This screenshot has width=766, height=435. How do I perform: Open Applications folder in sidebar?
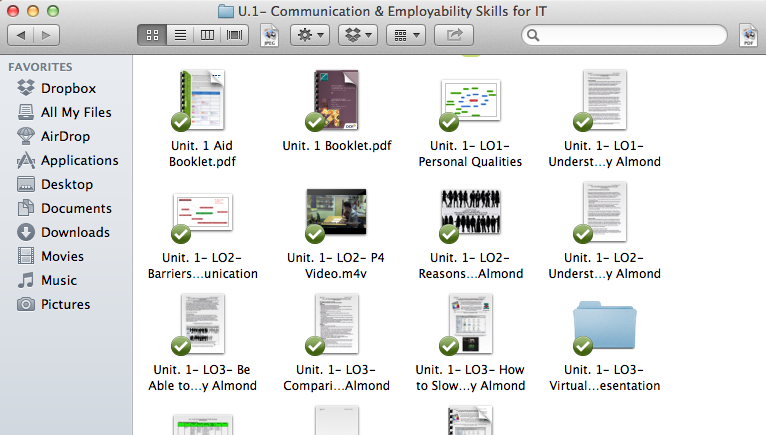click(67, 160)
